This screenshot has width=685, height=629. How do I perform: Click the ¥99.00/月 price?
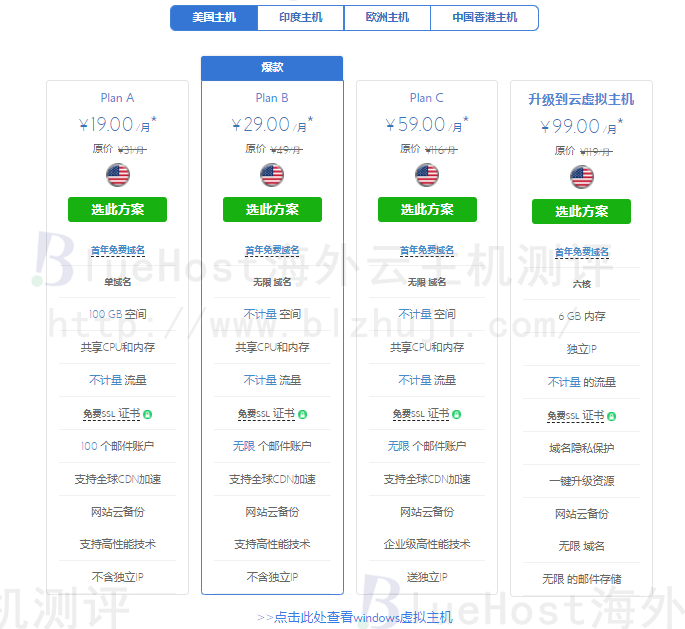[x=581, y=126]
